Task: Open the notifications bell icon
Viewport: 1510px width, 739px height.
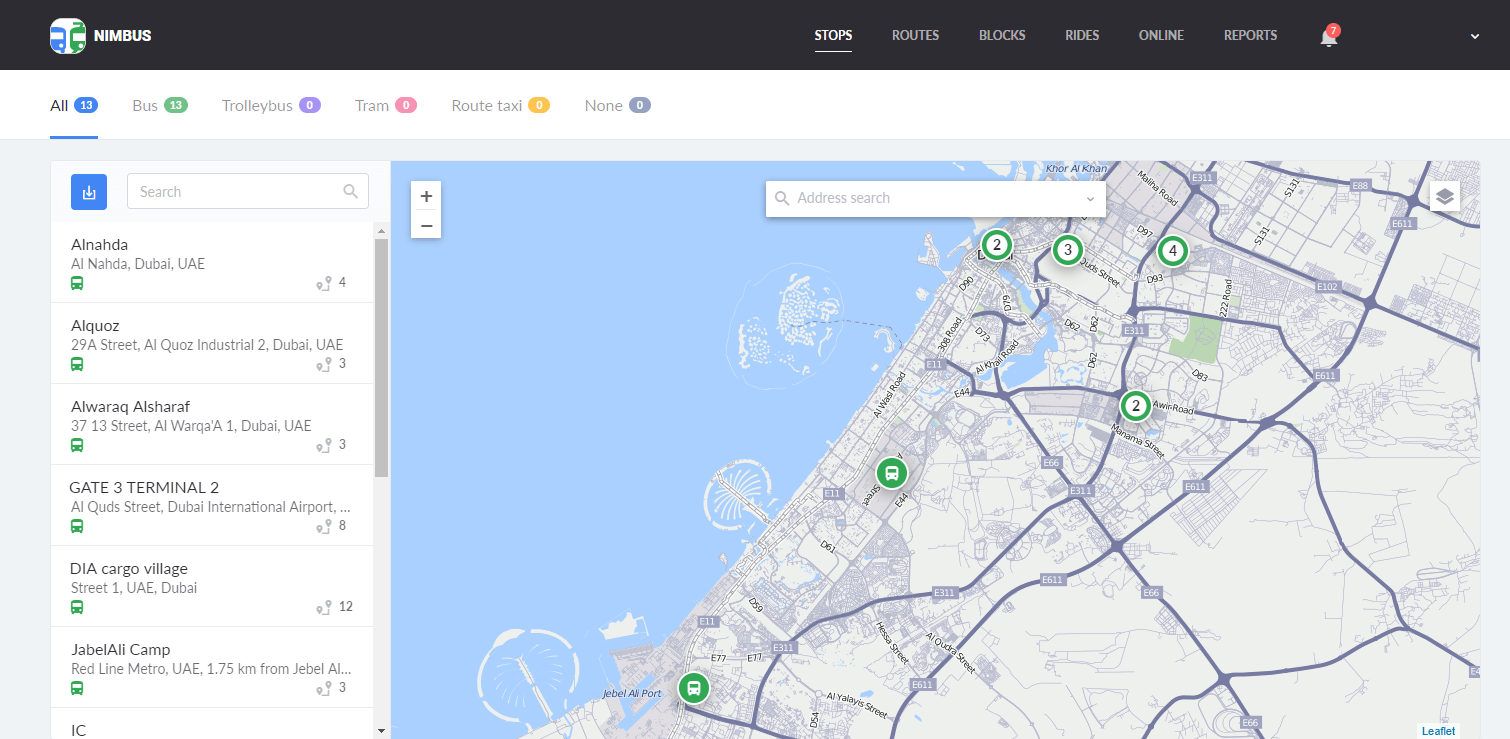Action: (1328, 37)
